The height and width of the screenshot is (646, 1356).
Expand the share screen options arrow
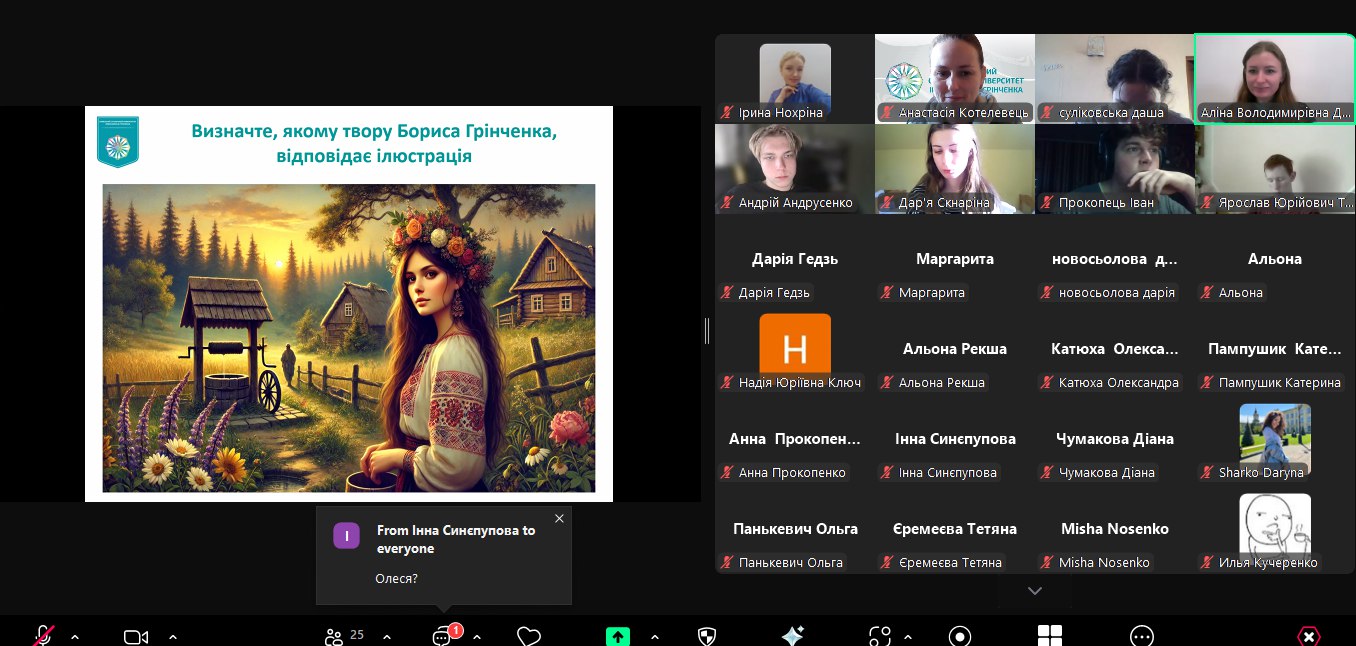coord(655,636)
